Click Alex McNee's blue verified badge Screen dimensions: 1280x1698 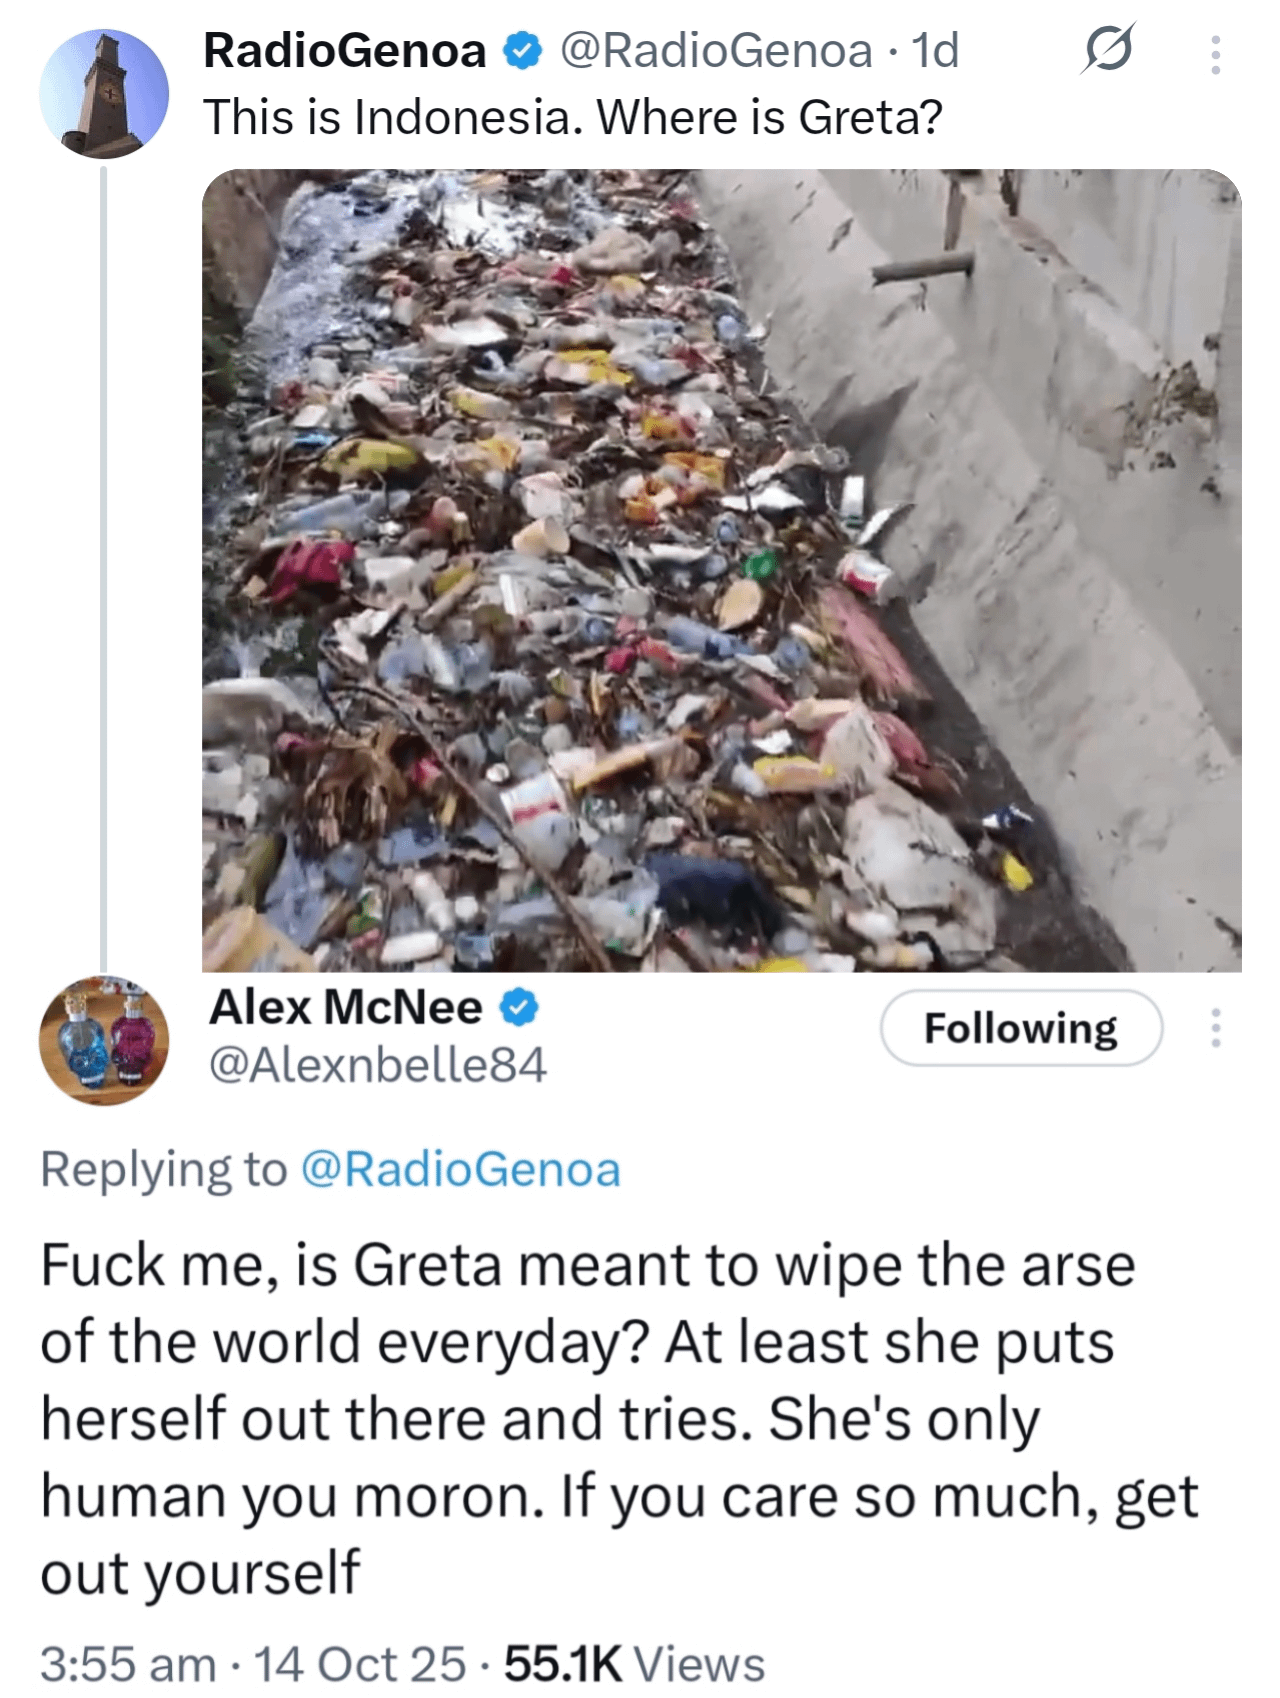520,1008
